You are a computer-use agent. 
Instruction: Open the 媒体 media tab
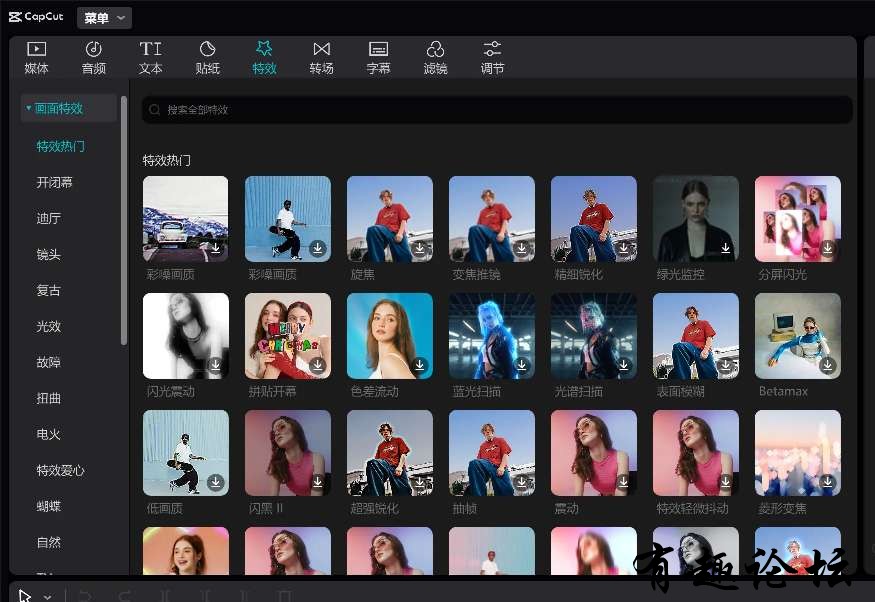pos(36,58)
